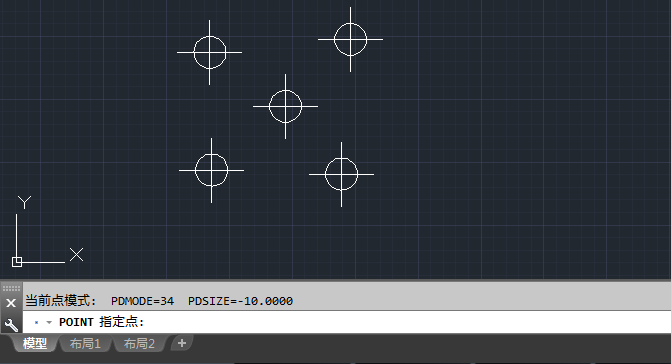Select the top-left point marker
The width and height of the screenshot is (671, 364).
pos(209,52)
